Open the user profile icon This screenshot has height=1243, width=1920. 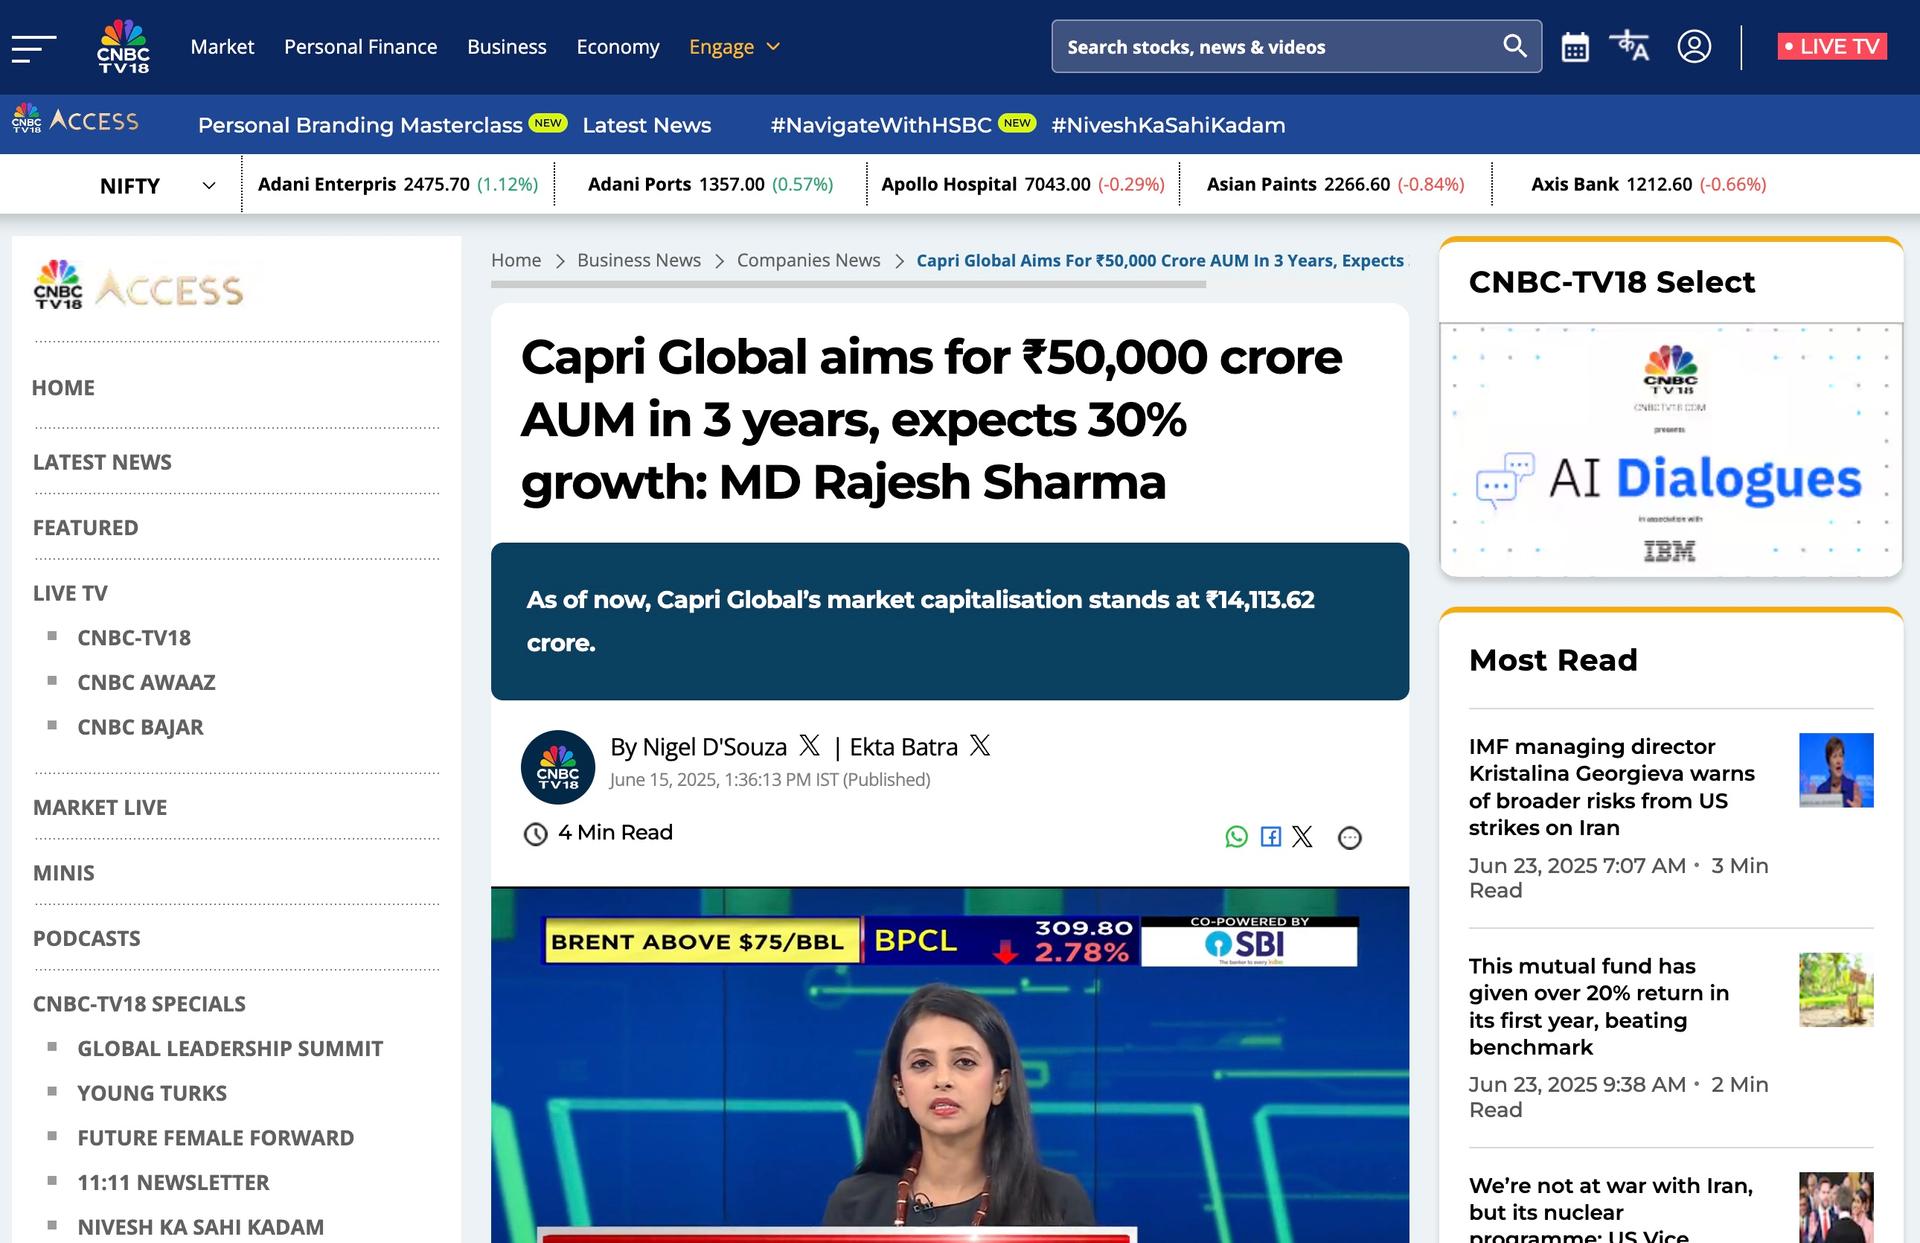pyautogui.click(x=1694, y=46)
